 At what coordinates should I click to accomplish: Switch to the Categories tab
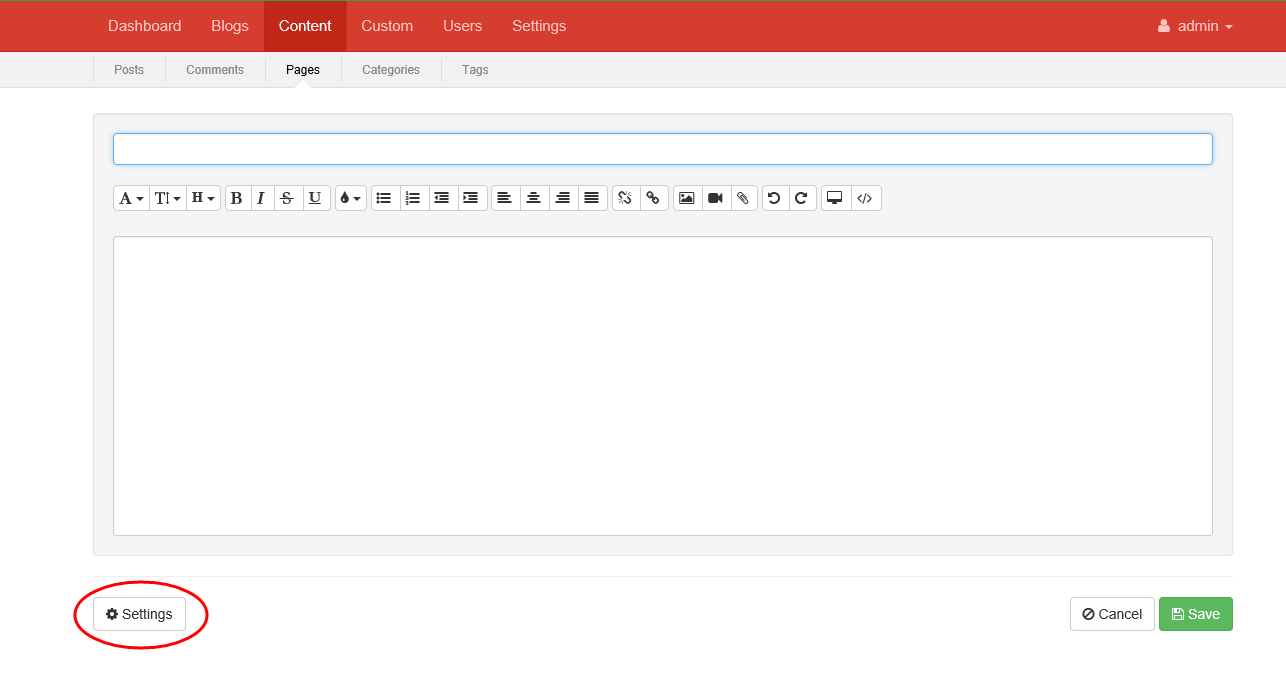point(390,70)
